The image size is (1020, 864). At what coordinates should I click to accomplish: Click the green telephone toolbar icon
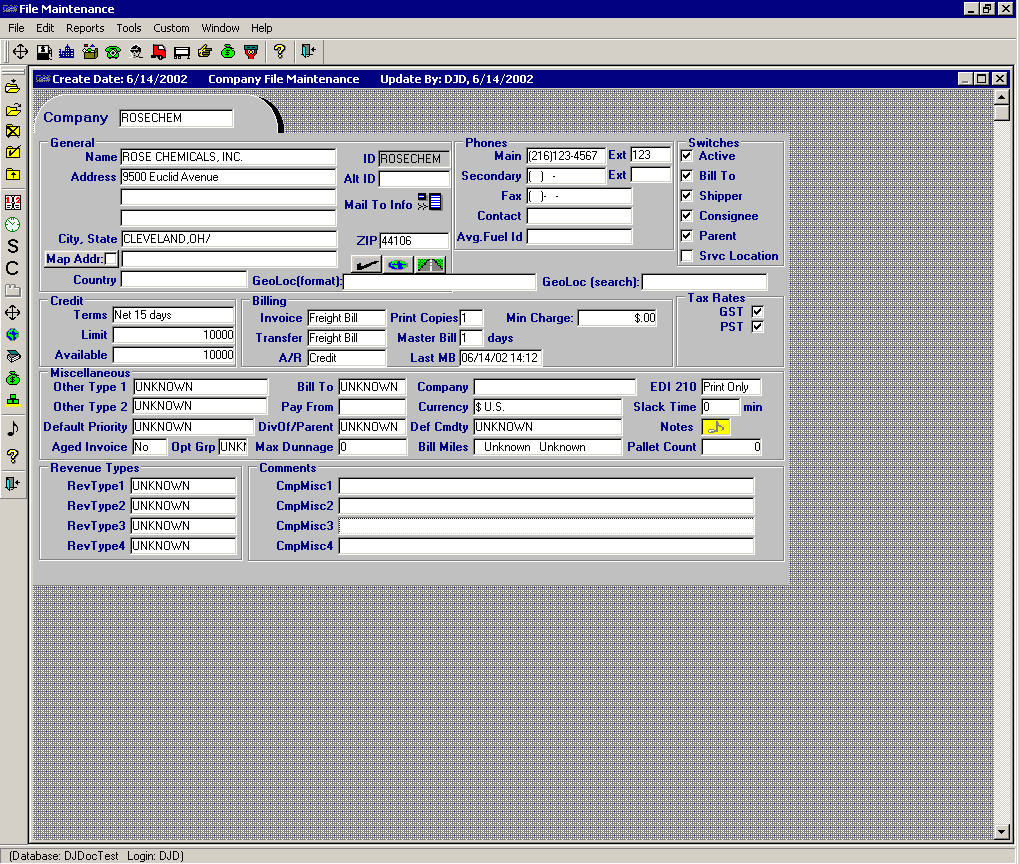113,51
